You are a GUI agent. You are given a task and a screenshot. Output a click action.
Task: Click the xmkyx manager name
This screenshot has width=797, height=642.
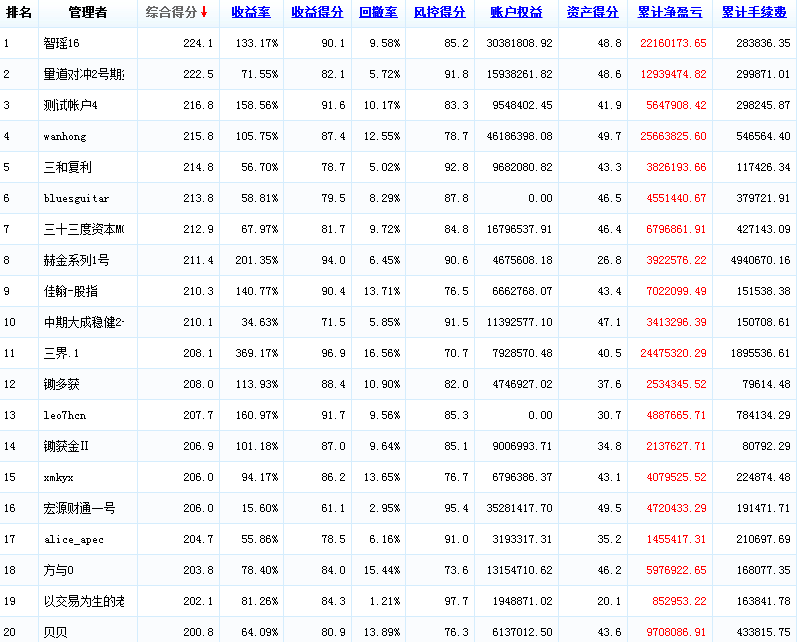pos(59,477)
